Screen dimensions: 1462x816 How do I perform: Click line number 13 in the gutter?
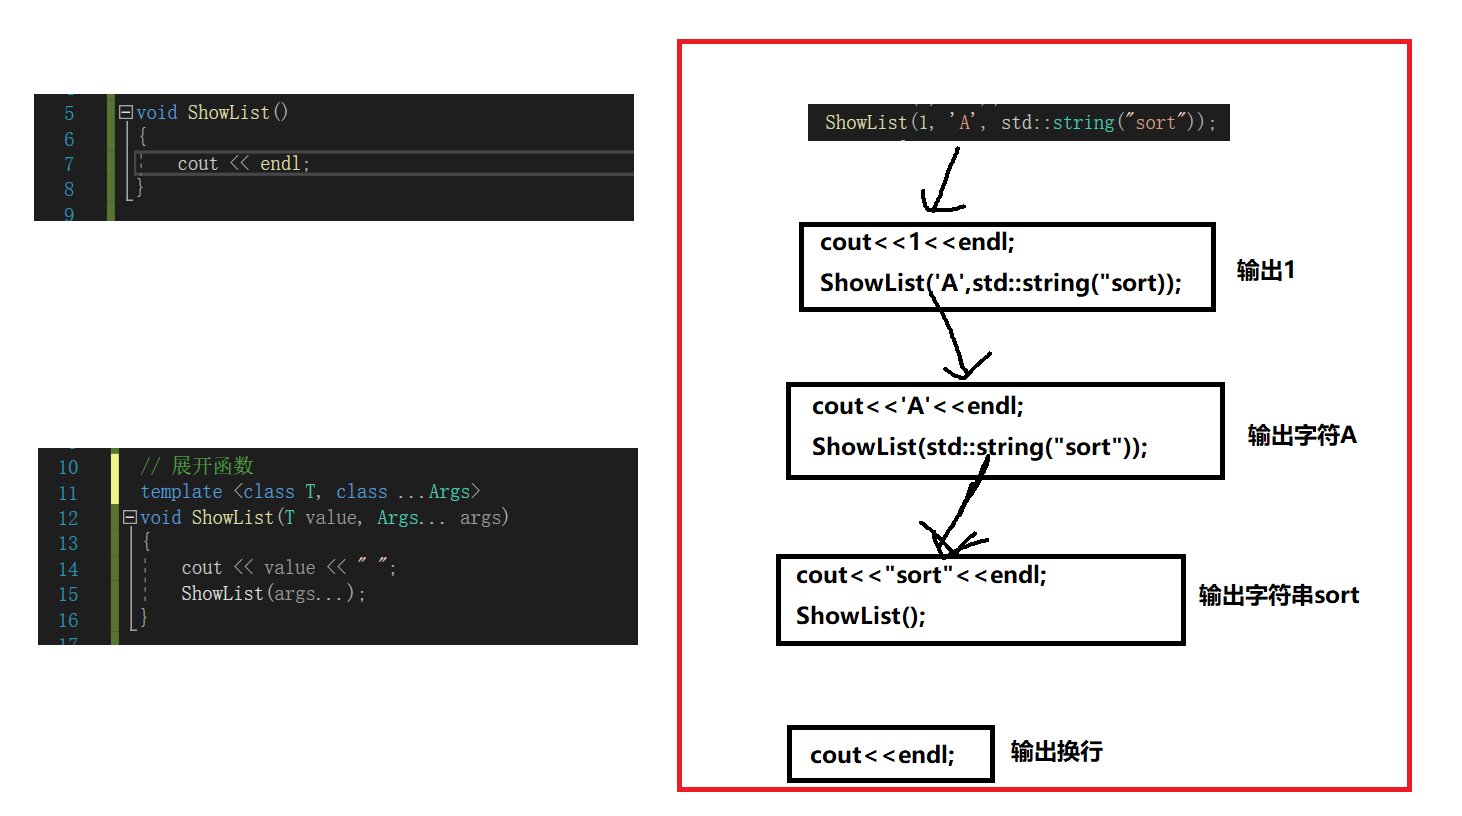click(x=68, y=543)
